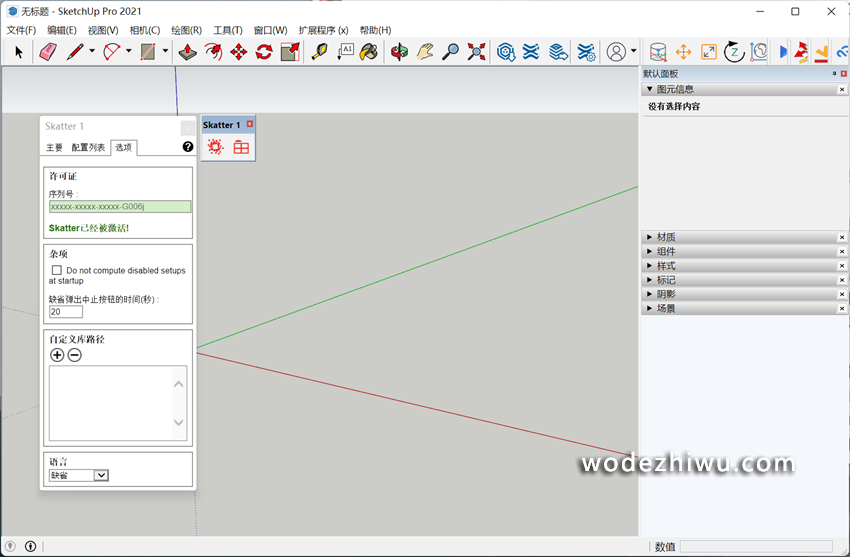
Task: Close the 材质 panel with its X
Action: [x=842, y=237]
